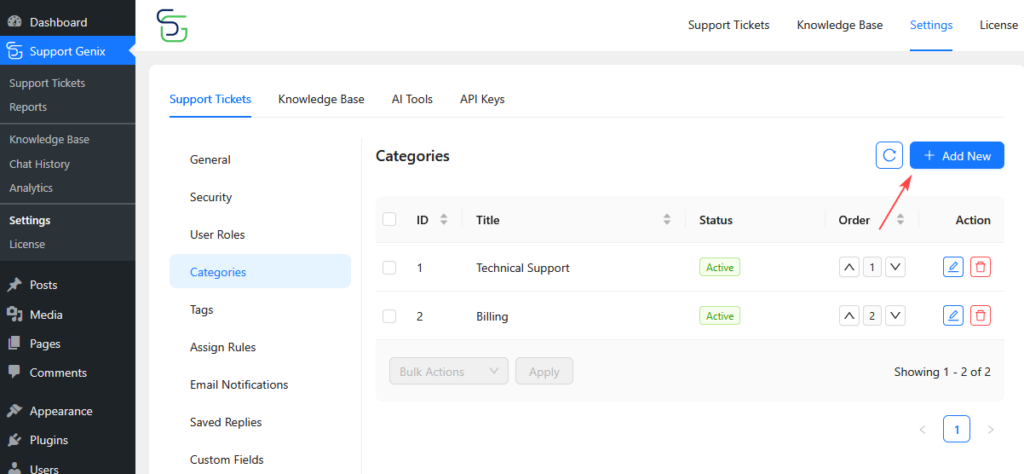
Task: Click the Technical Support order number field
Action: coord(872,267)
